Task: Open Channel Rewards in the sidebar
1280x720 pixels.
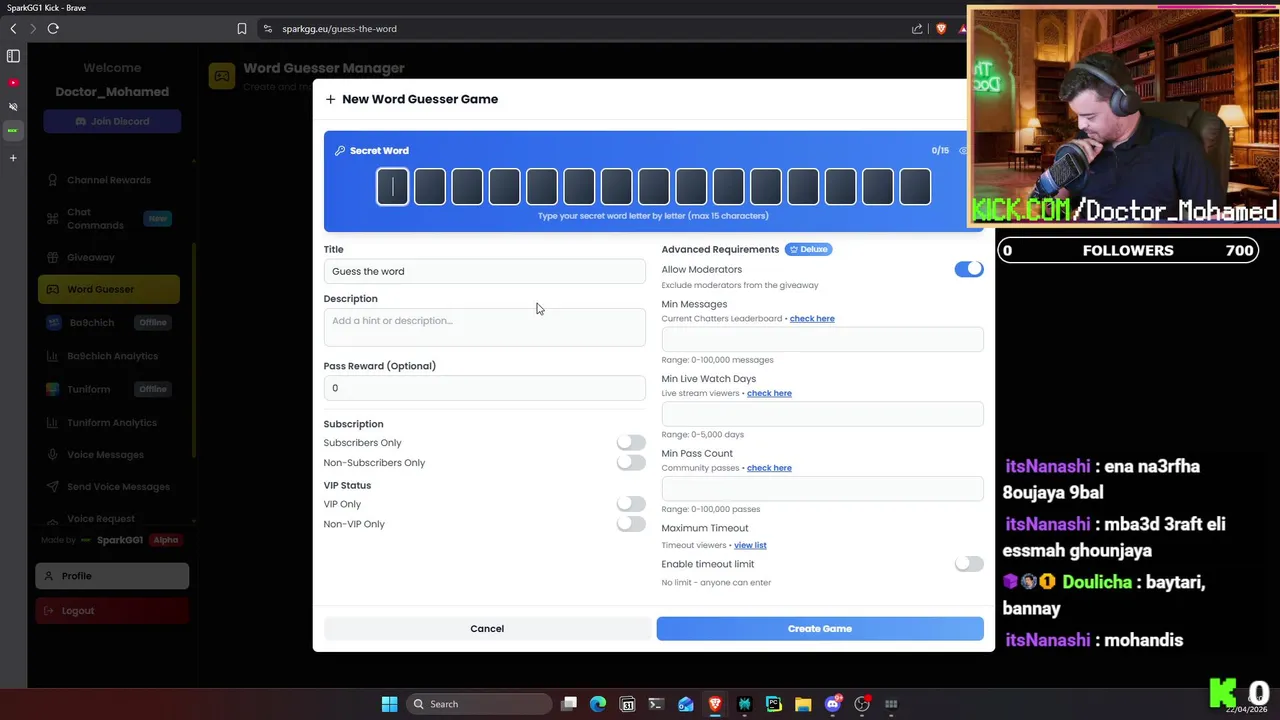Action: point(109,180)
